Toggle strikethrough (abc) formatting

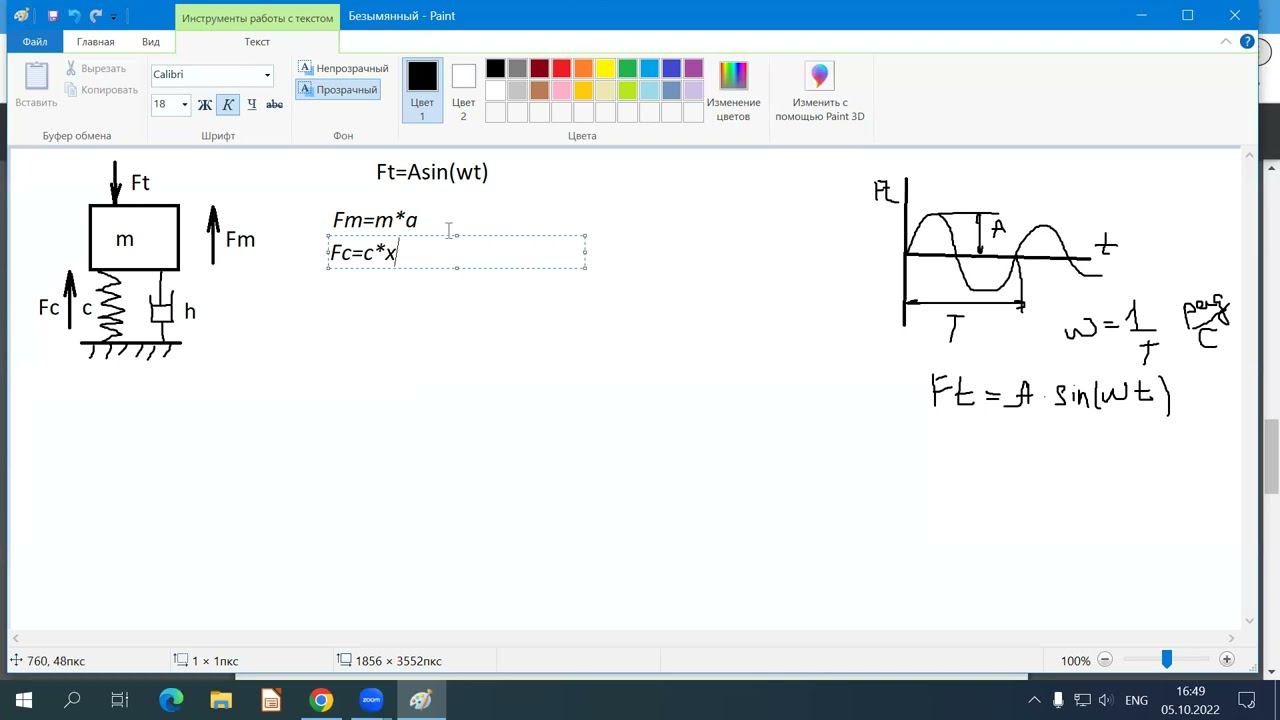(274, 104)
